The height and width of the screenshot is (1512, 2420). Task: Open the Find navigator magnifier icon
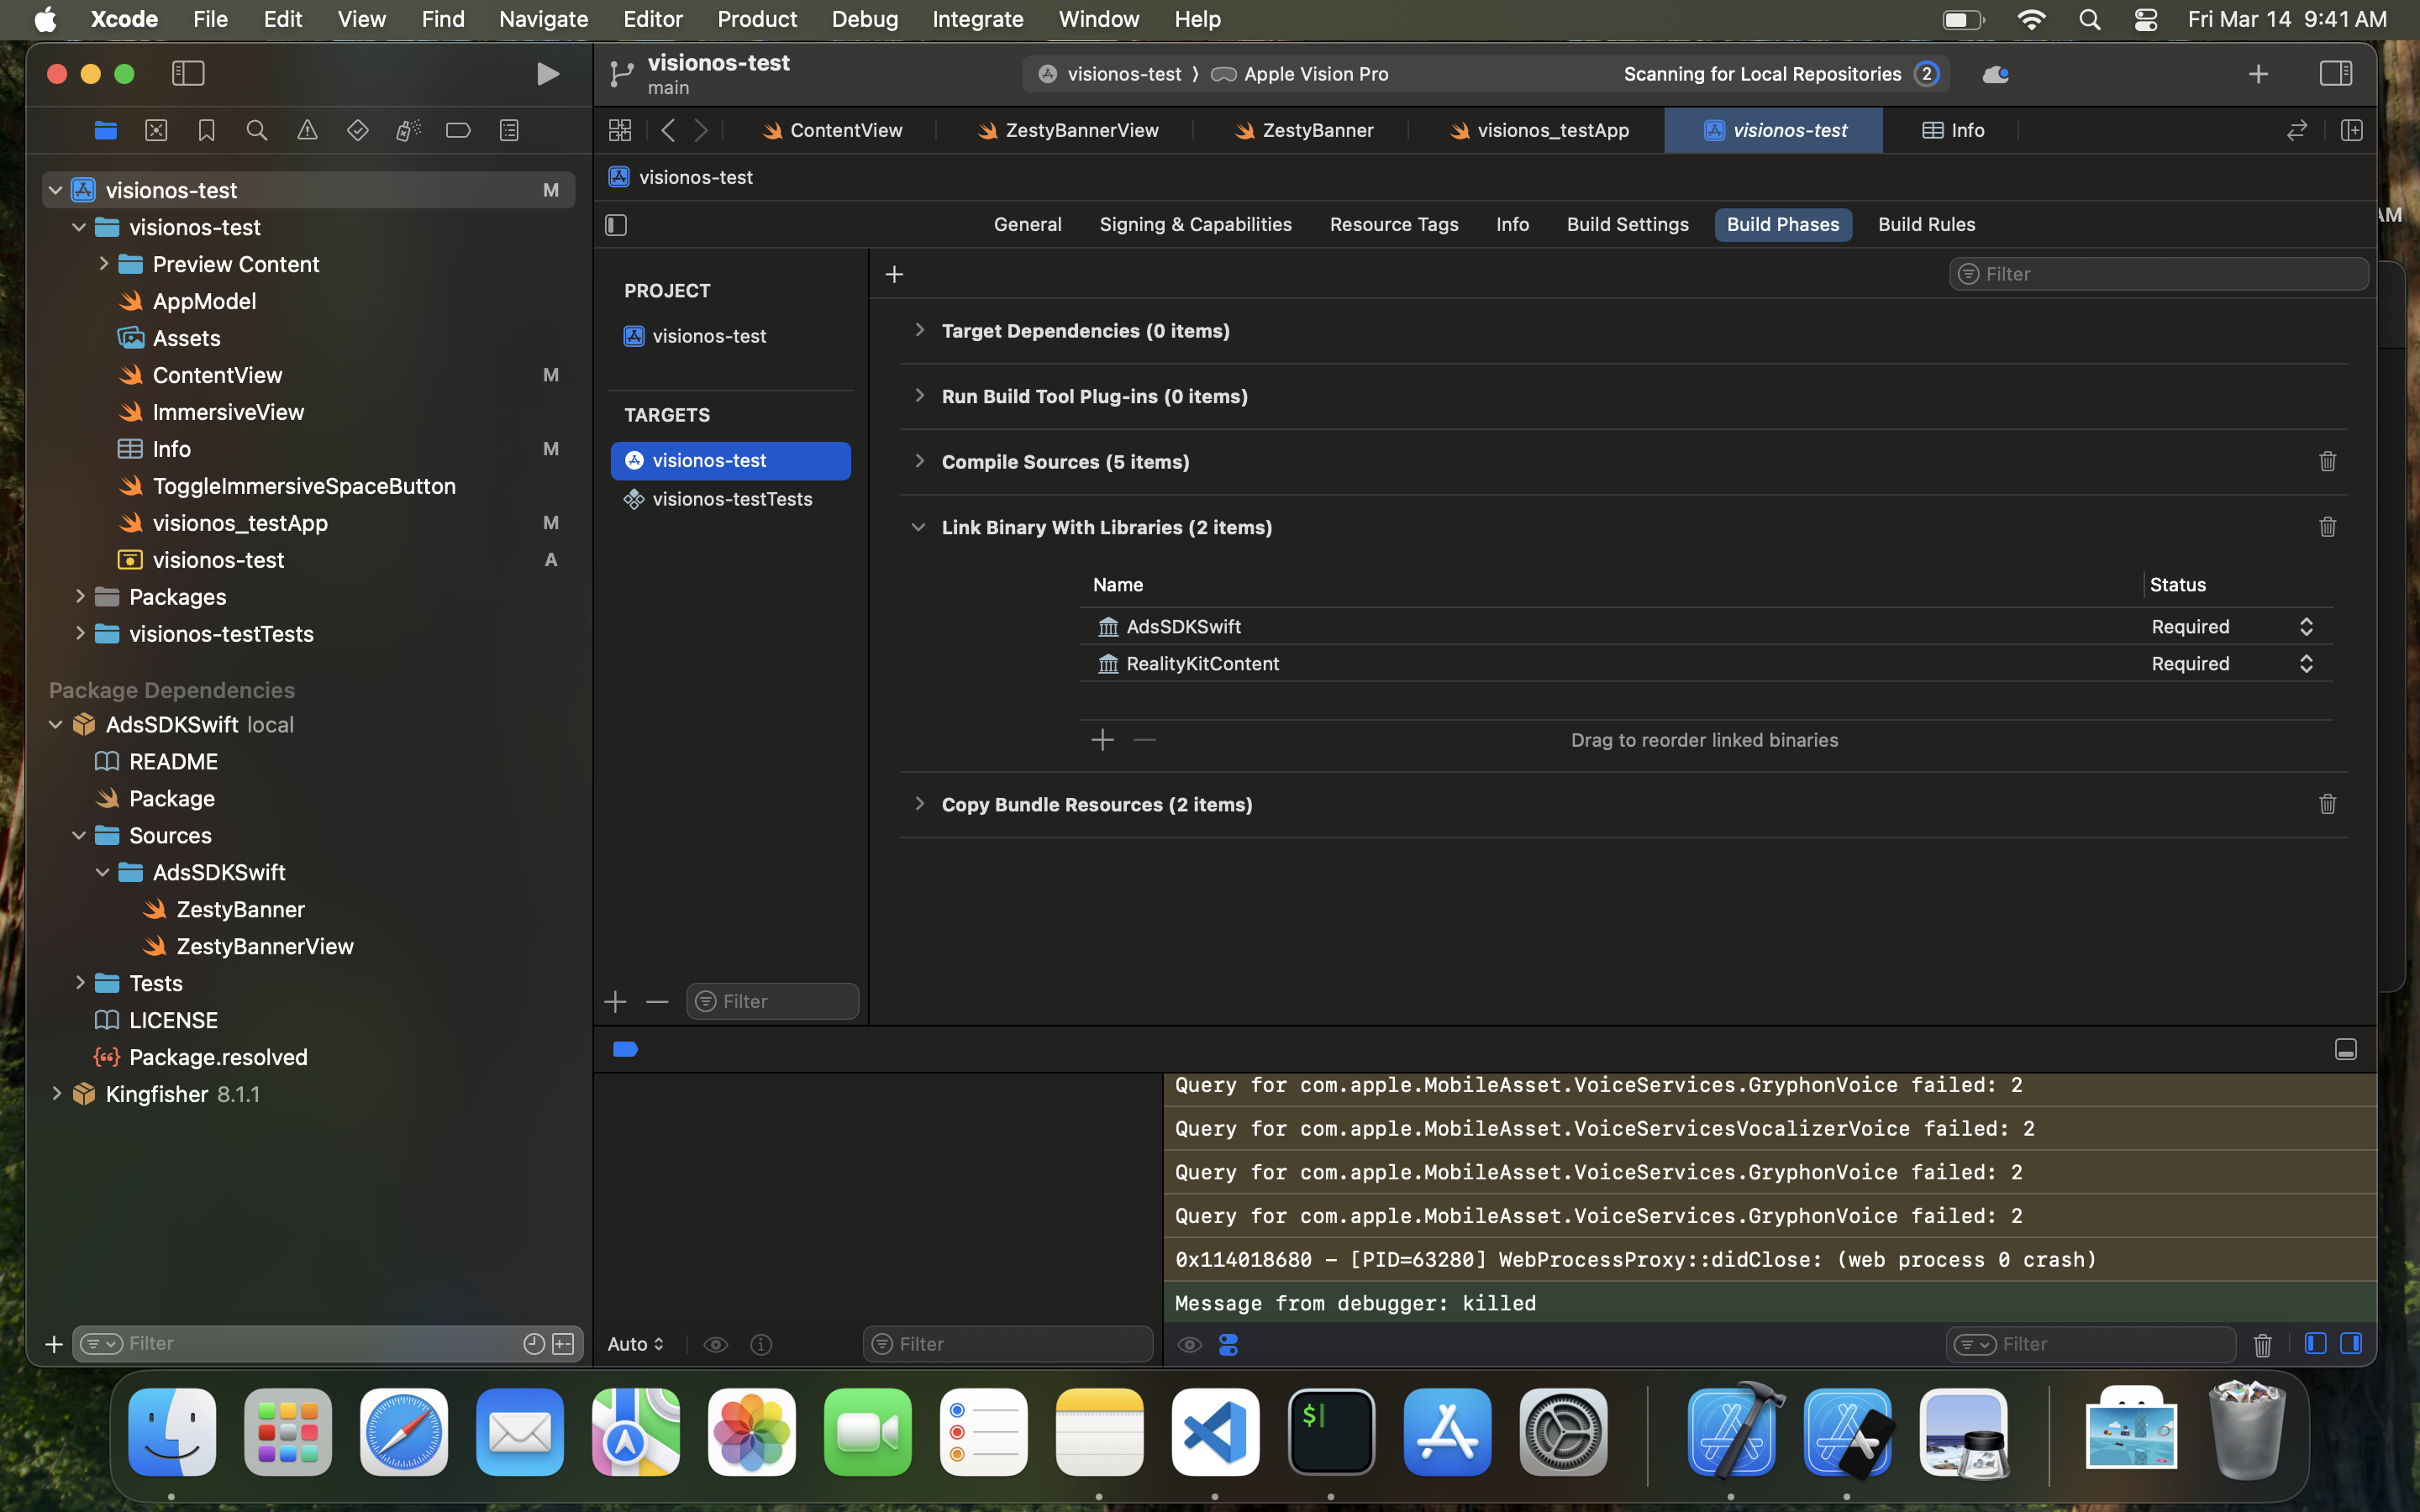(257, 130)
